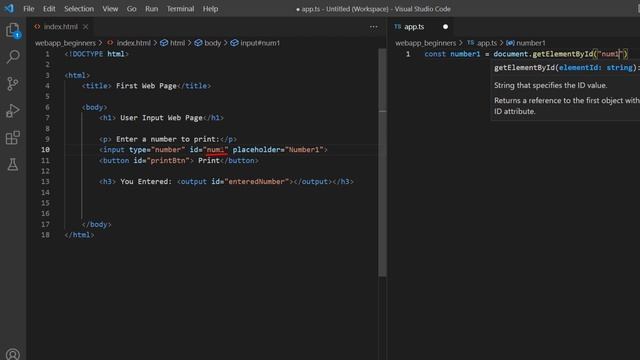The height and width of the screenshot is (360, 640).
Task: Open the Source Control view
Action: point(13,84)
